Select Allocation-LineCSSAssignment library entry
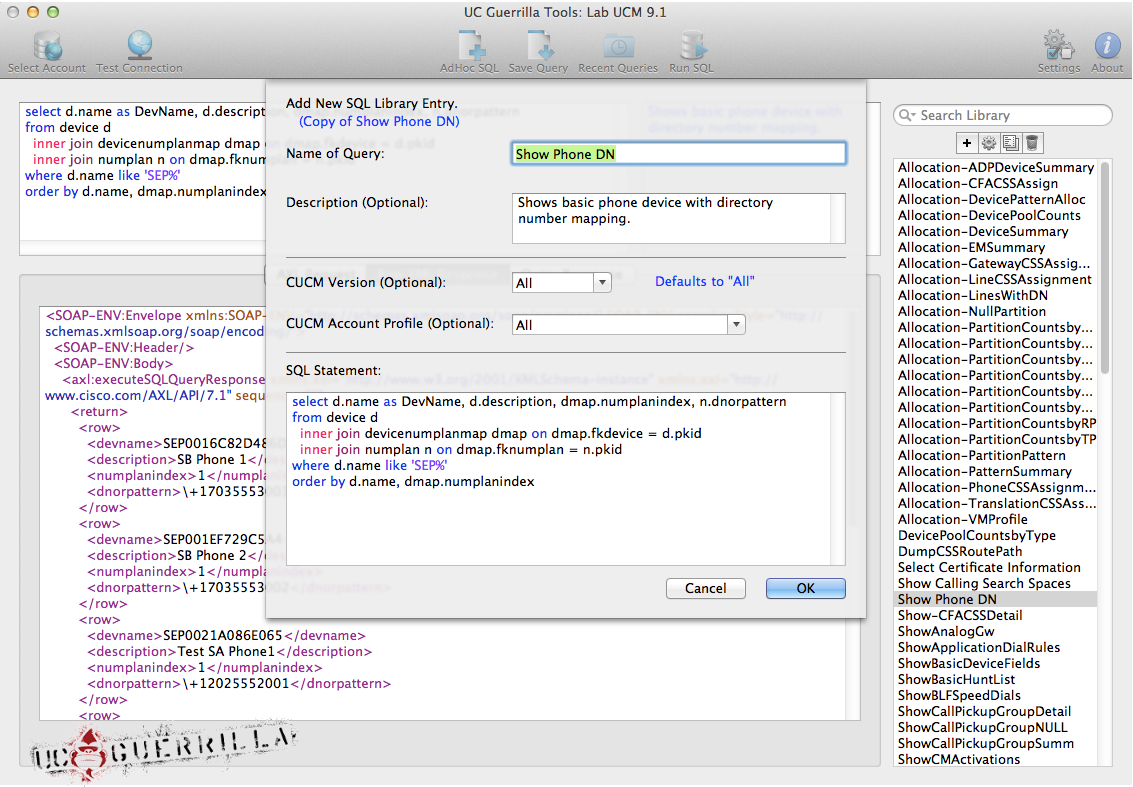 coord(996,280)
